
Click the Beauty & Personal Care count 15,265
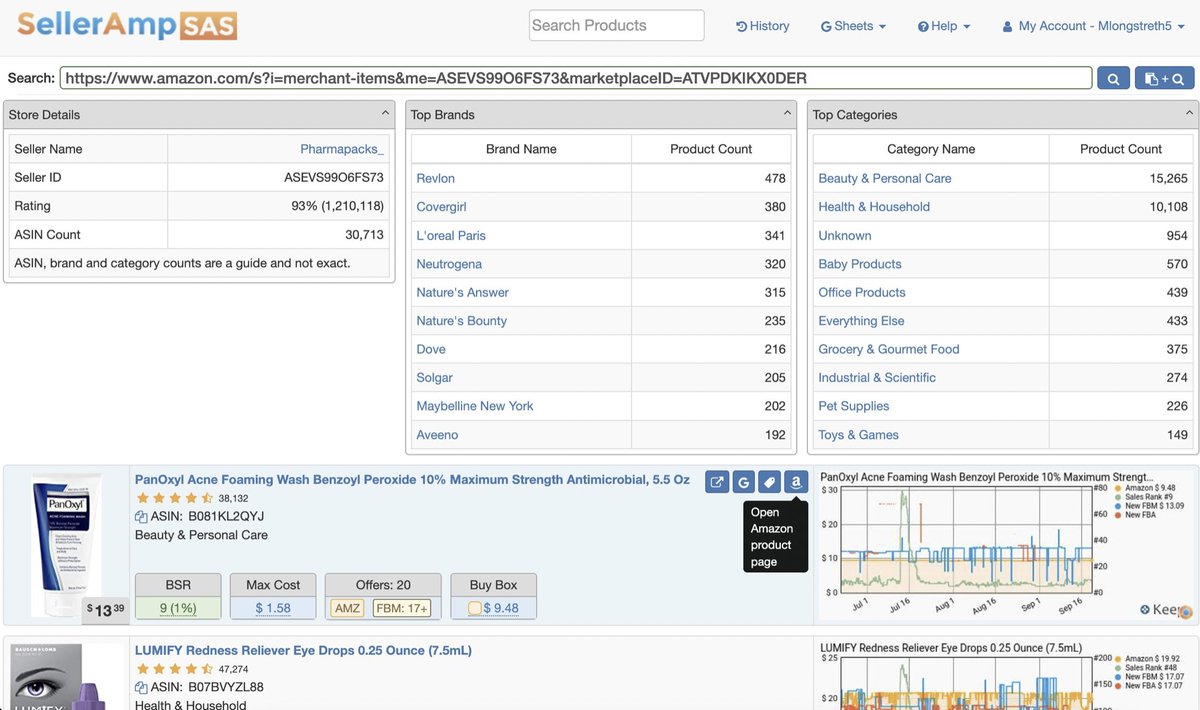coord(1169,178)
